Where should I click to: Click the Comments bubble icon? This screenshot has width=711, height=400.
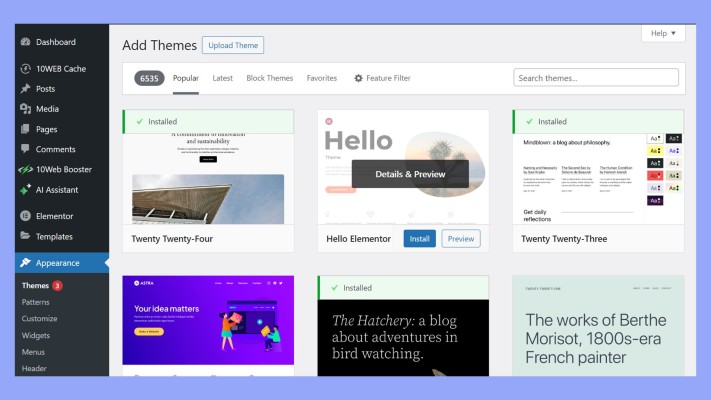click(24, 149)
